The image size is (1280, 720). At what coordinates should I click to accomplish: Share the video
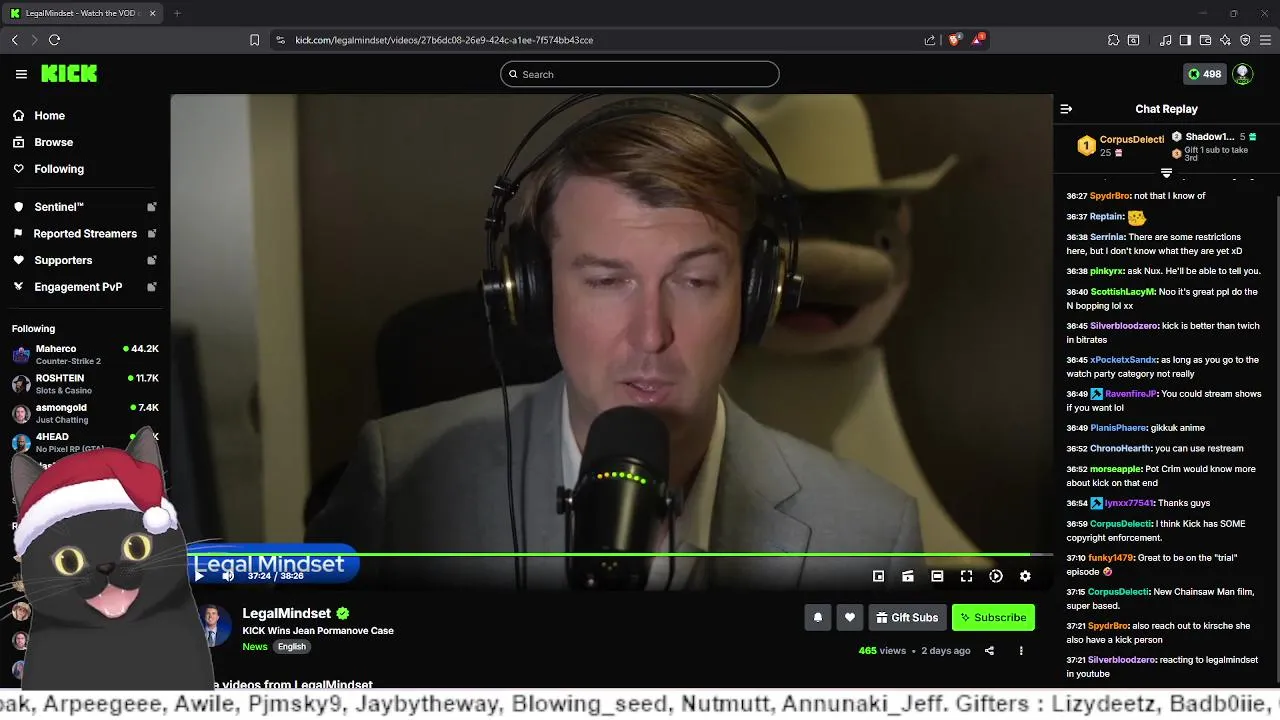[x=989, y=651]
